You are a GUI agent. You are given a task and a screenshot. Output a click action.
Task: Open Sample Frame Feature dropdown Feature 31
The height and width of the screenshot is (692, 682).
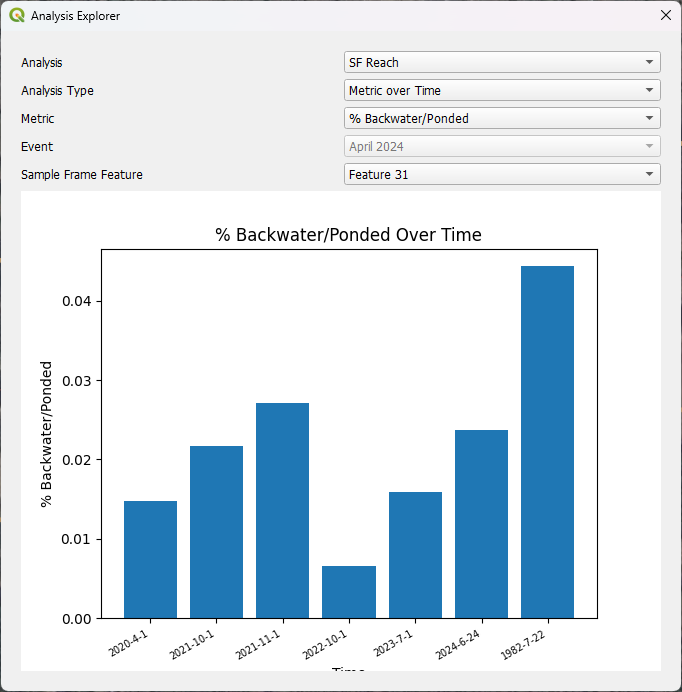tap(502, 174)
